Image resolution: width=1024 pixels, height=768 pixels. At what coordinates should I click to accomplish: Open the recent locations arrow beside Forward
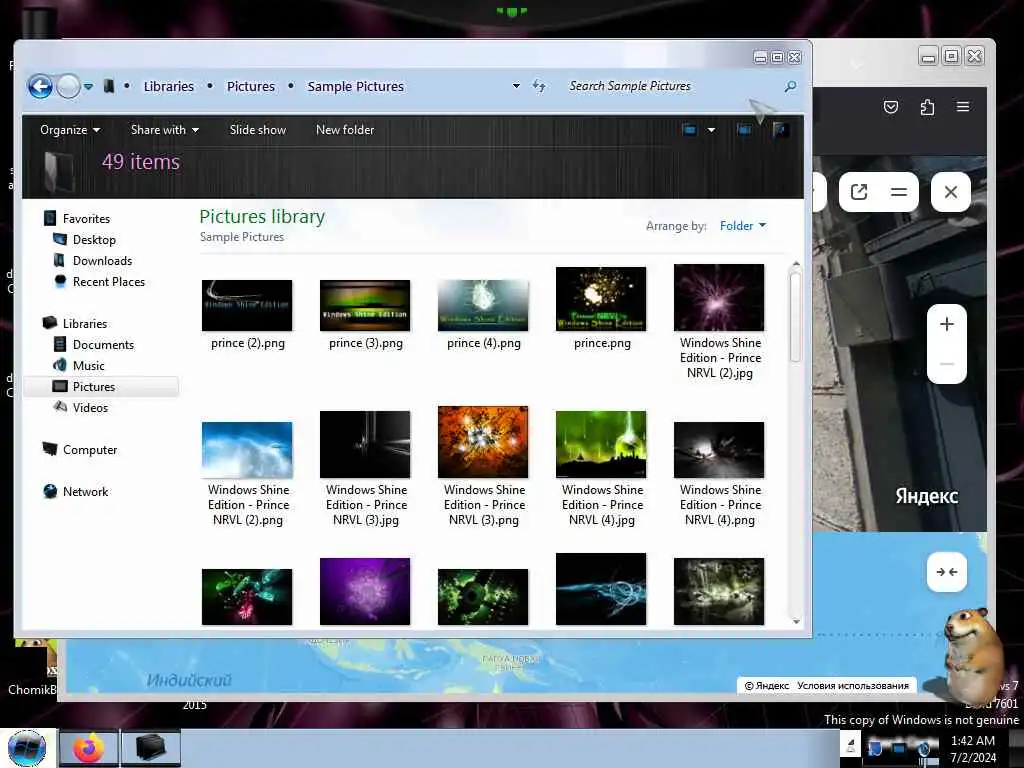(x=88, y=86)
